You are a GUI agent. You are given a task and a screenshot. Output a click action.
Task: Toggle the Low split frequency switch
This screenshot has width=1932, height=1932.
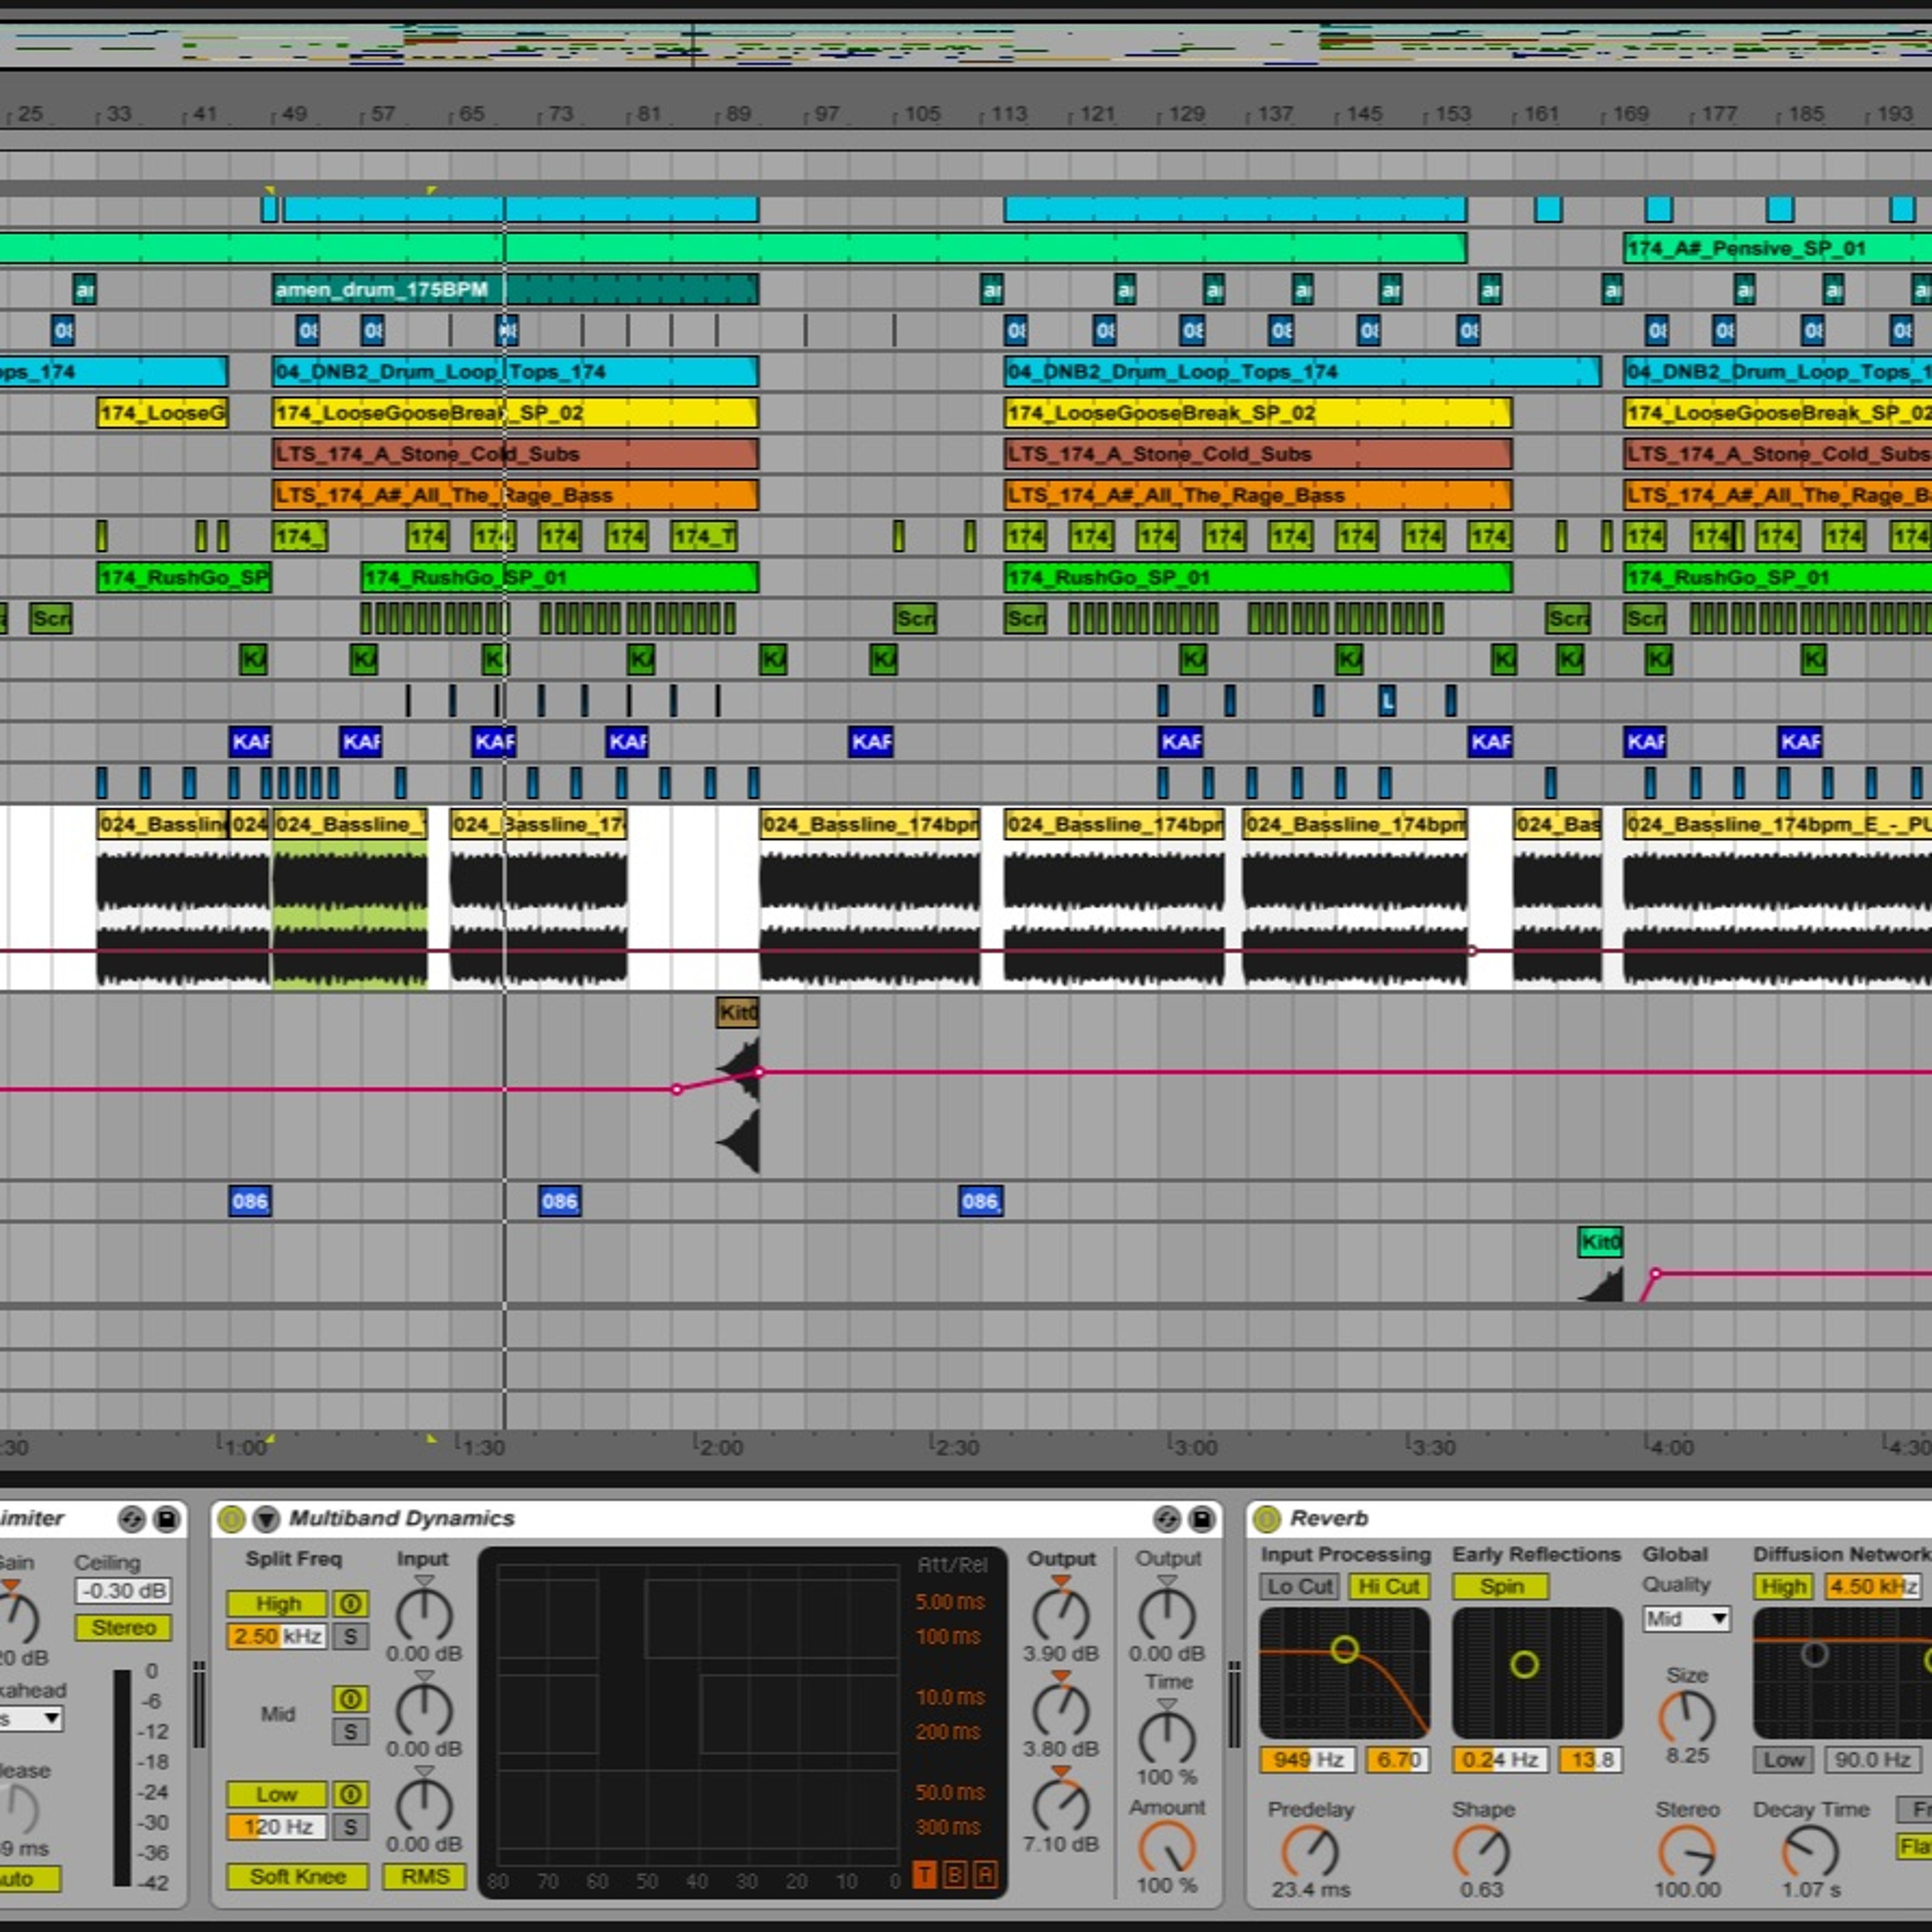pos(277,1794)
